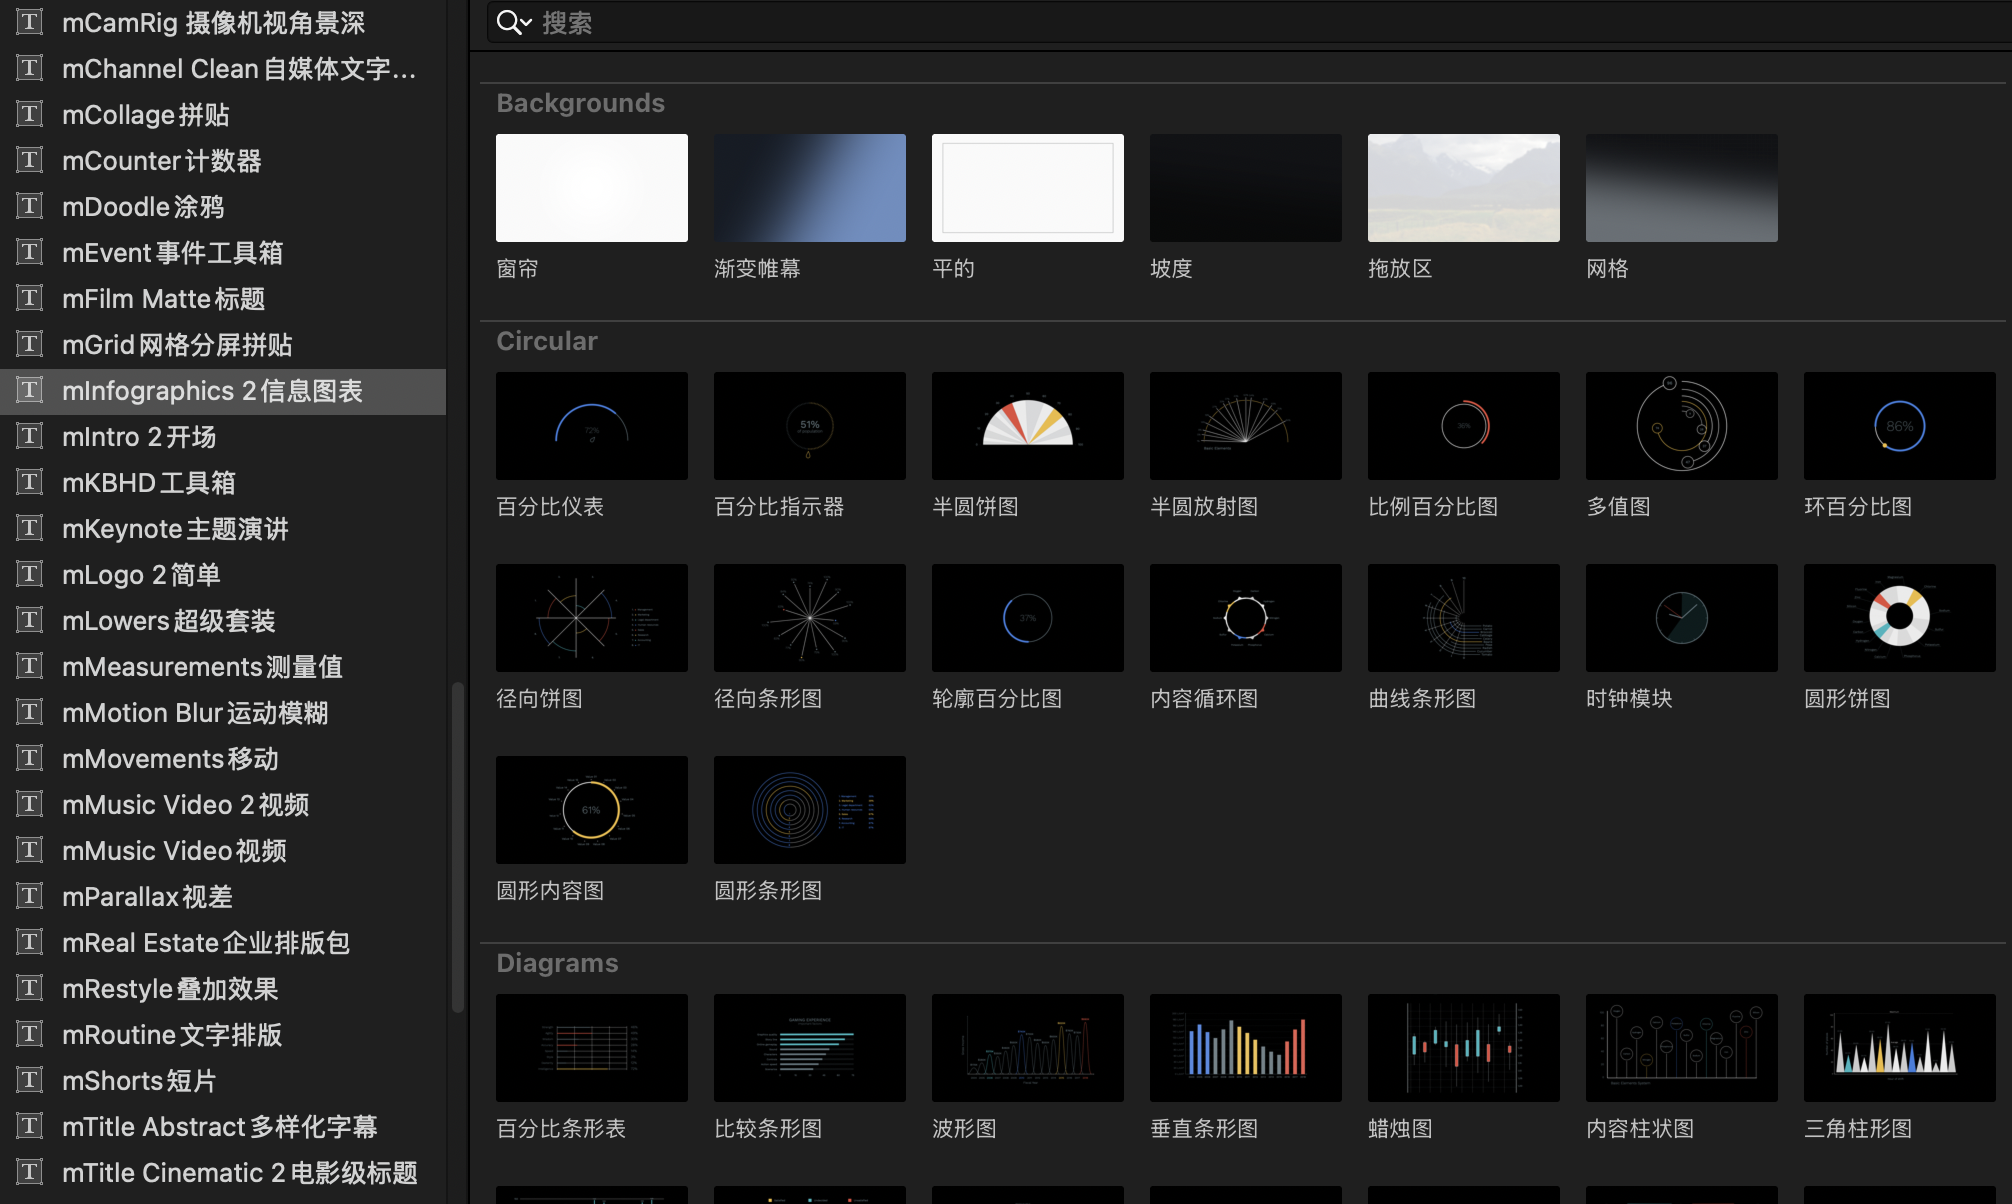This screenshot has height=1204, width=2012.
Task: Select the 渐变帷幕 gradient background thumbnail
Action: tap(810, 188)
